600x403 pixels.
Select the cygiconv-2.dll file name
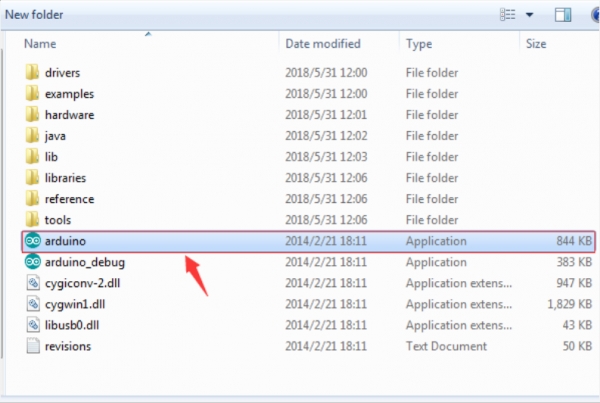(x=82, y=283)
